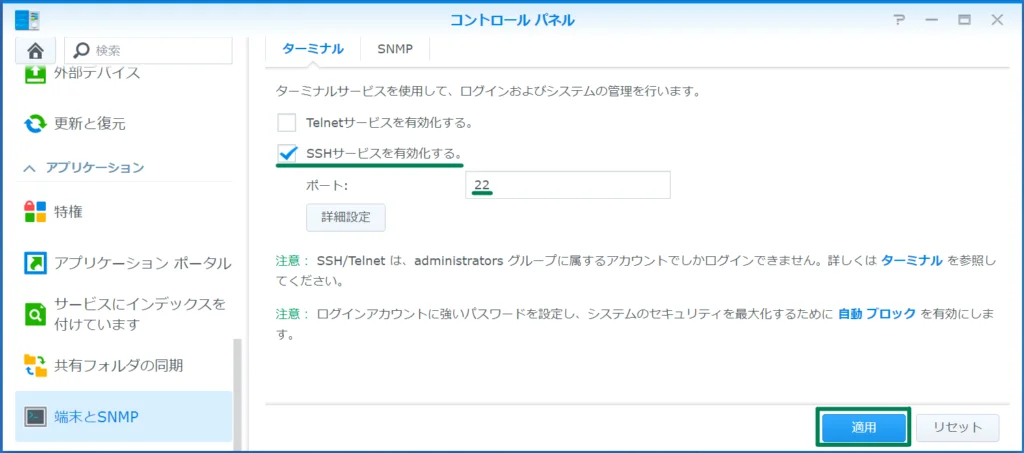The height and width of the screenshot is (453, 1024).
Task: Open Update and Restore (更新と復元) icon
Action: [35, 124]
